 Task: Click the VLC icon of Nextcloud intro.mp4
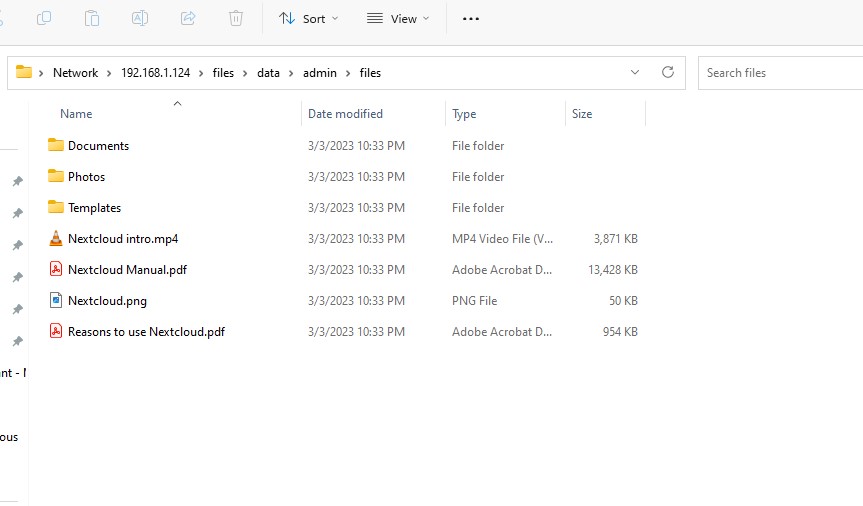pos(56,238)
